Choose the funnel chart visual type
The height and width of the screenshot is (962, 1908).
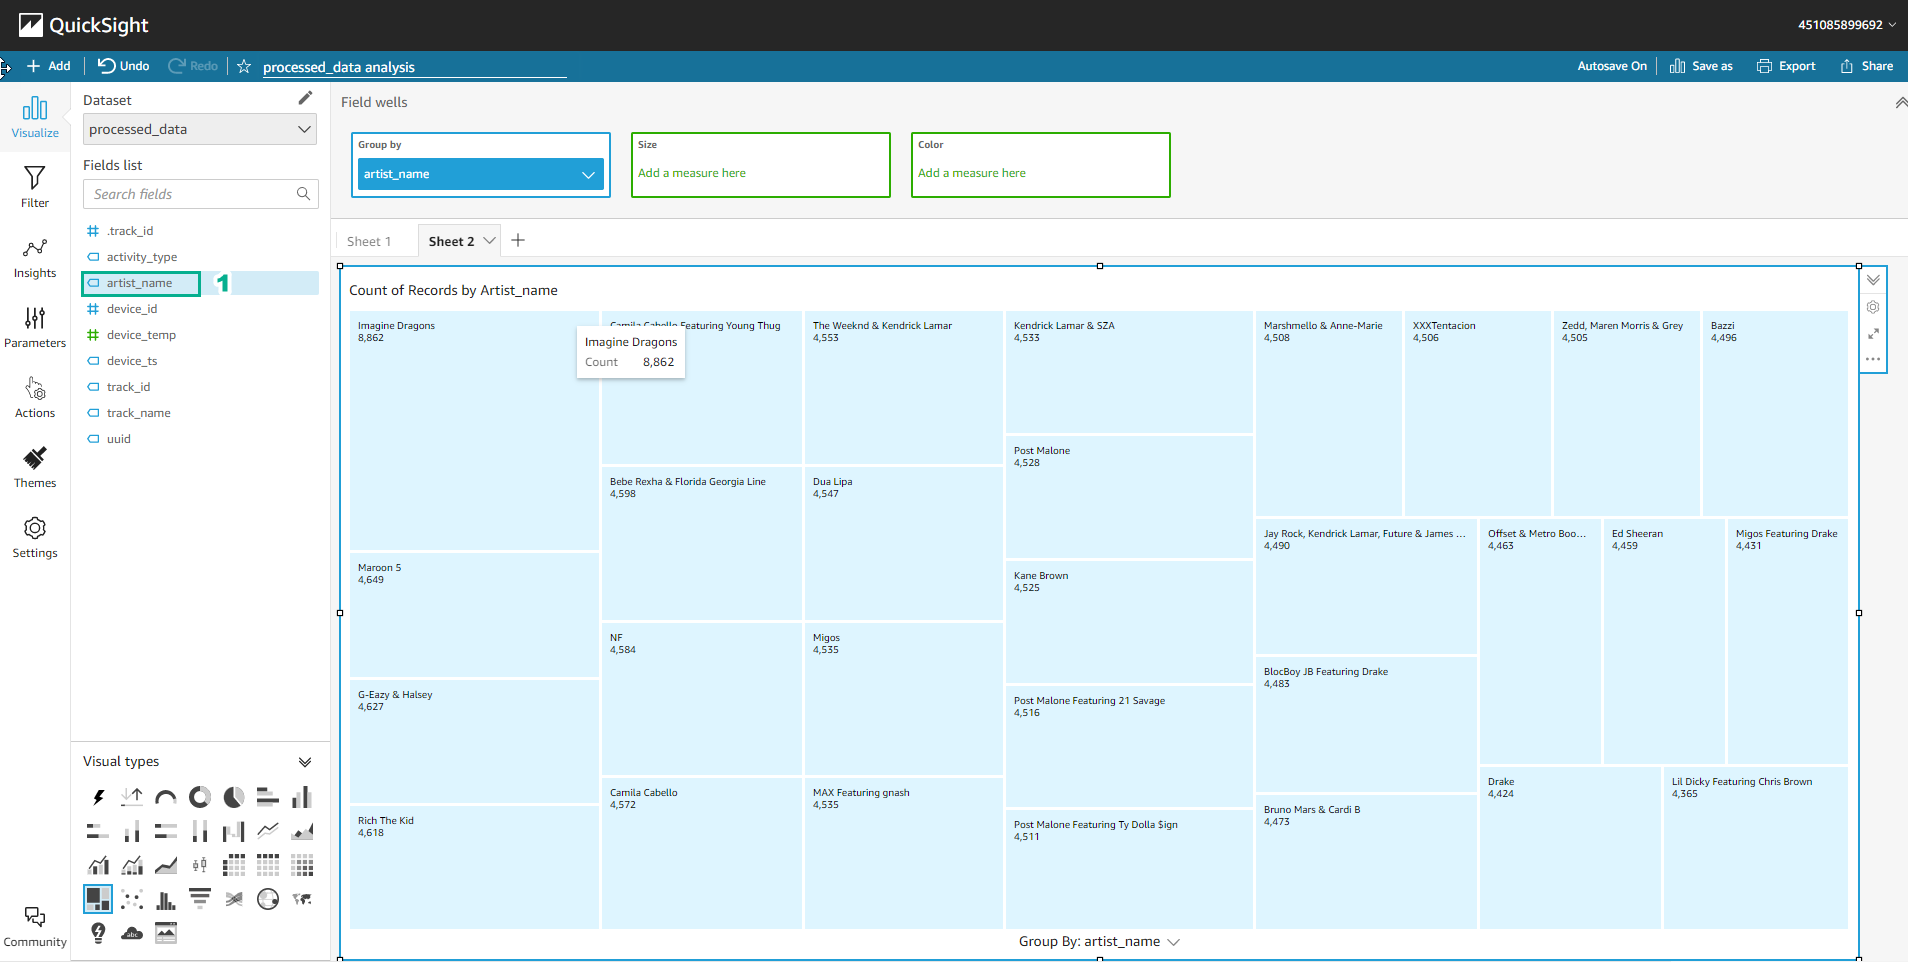pos(200,899)
